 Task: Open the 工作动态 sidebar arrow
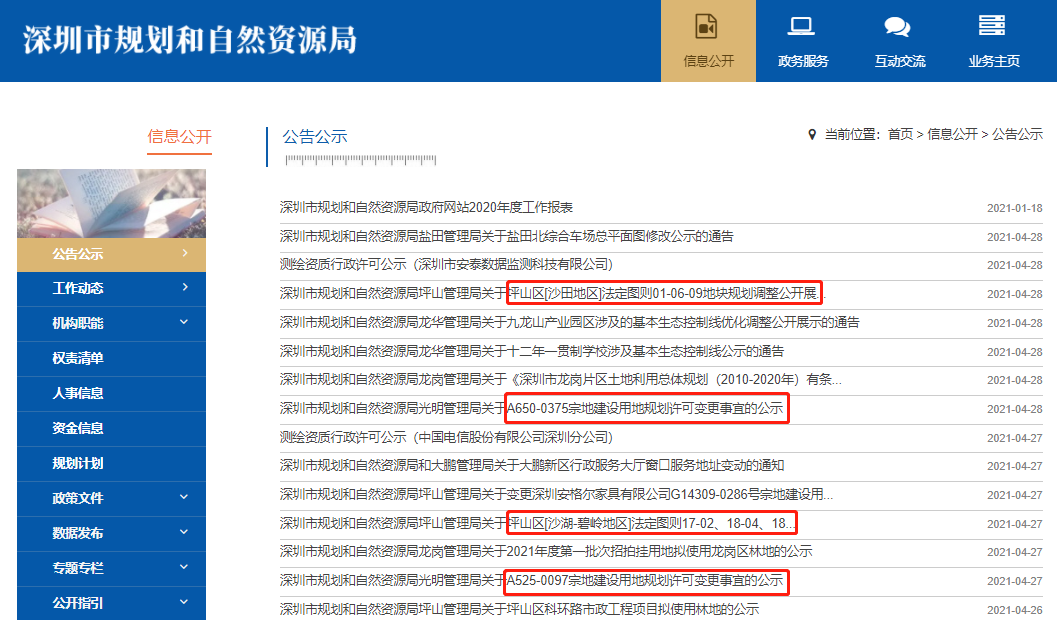(185, 288)
